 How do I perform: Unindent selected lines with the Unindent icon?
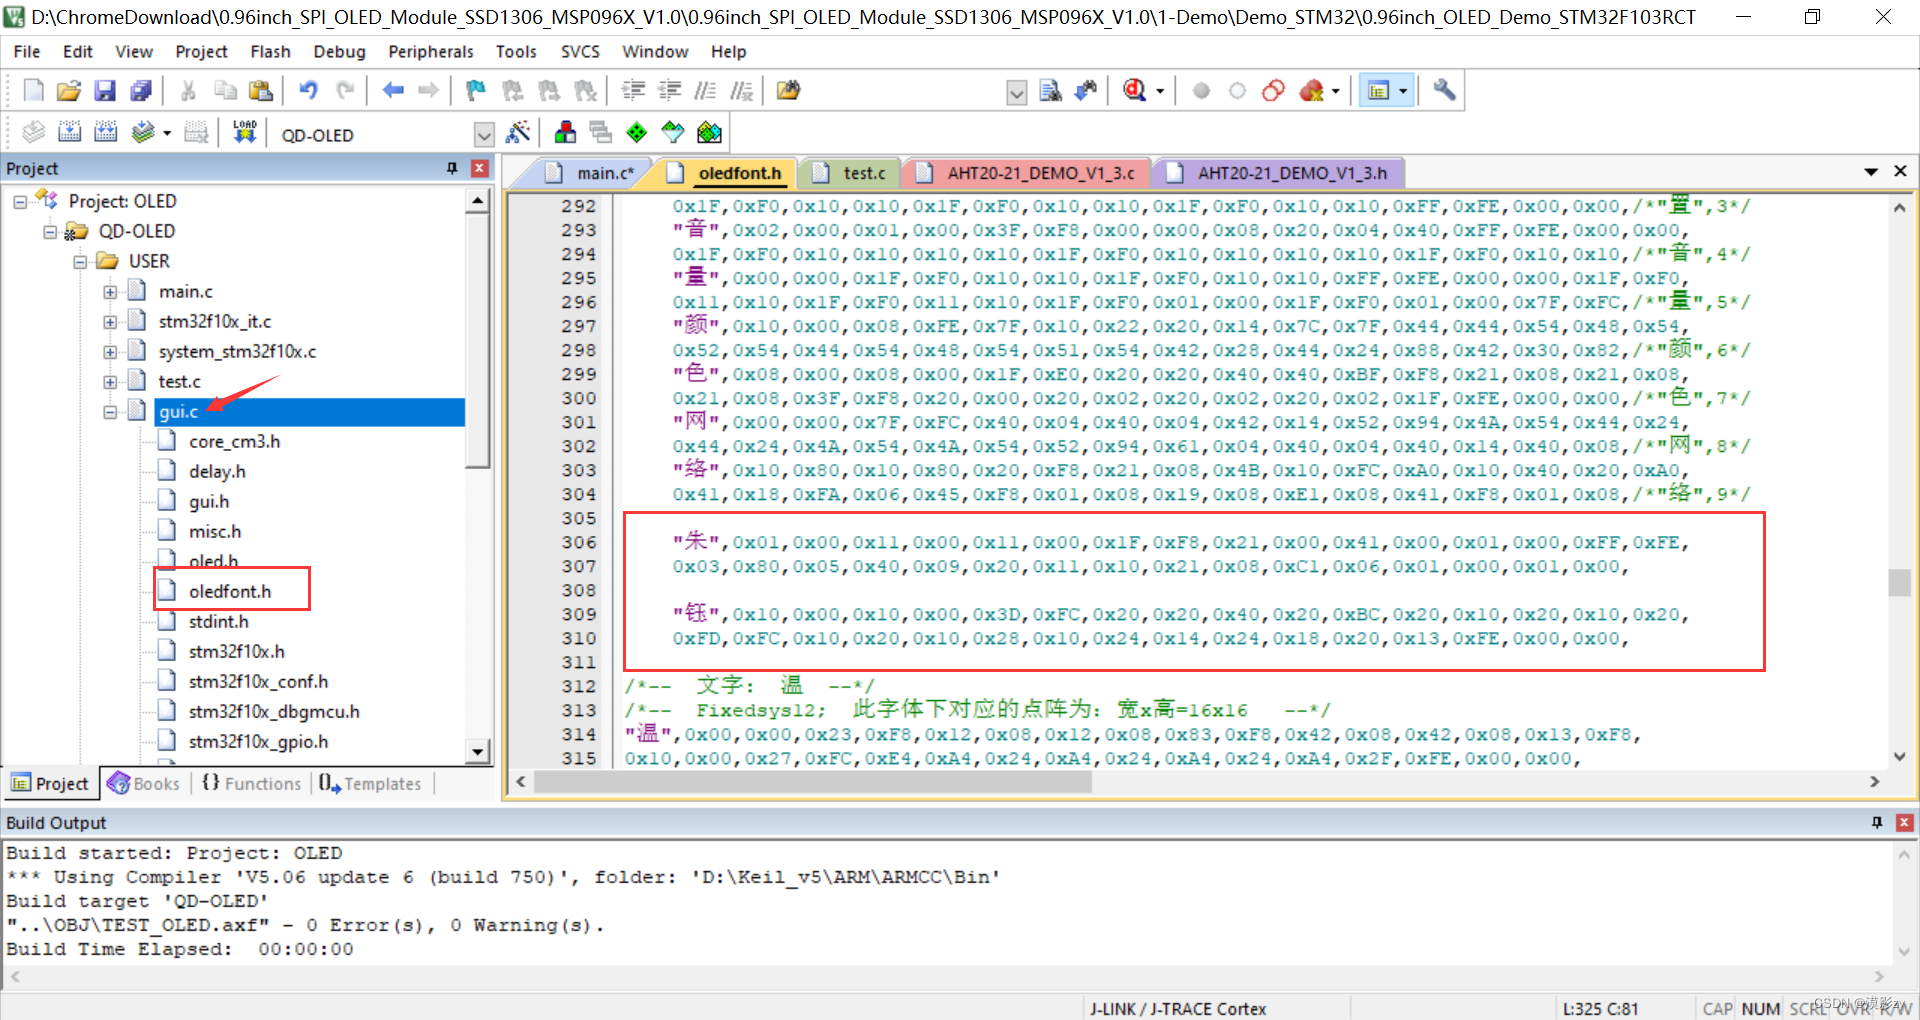click(x=669, y=91)
